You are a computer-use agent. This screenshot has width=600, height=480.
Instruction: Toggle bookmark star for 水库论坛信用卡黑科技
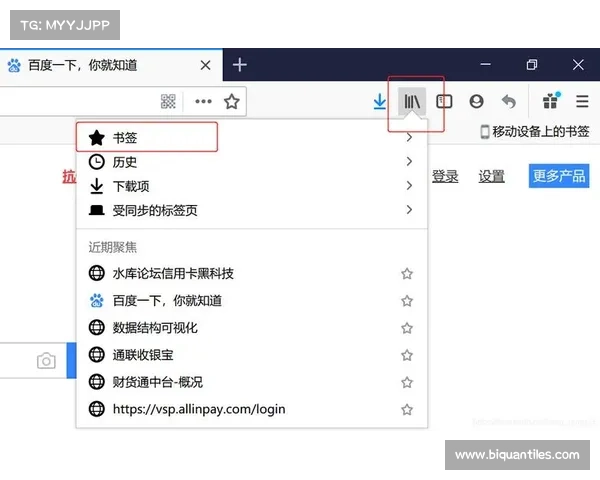[x=407, y=273]
